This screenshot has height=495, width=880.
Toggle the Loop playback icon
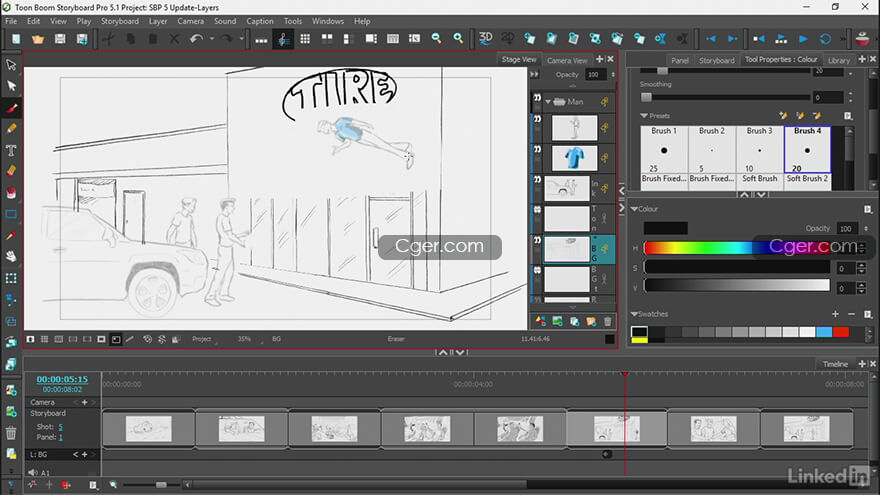click(825, 39)
